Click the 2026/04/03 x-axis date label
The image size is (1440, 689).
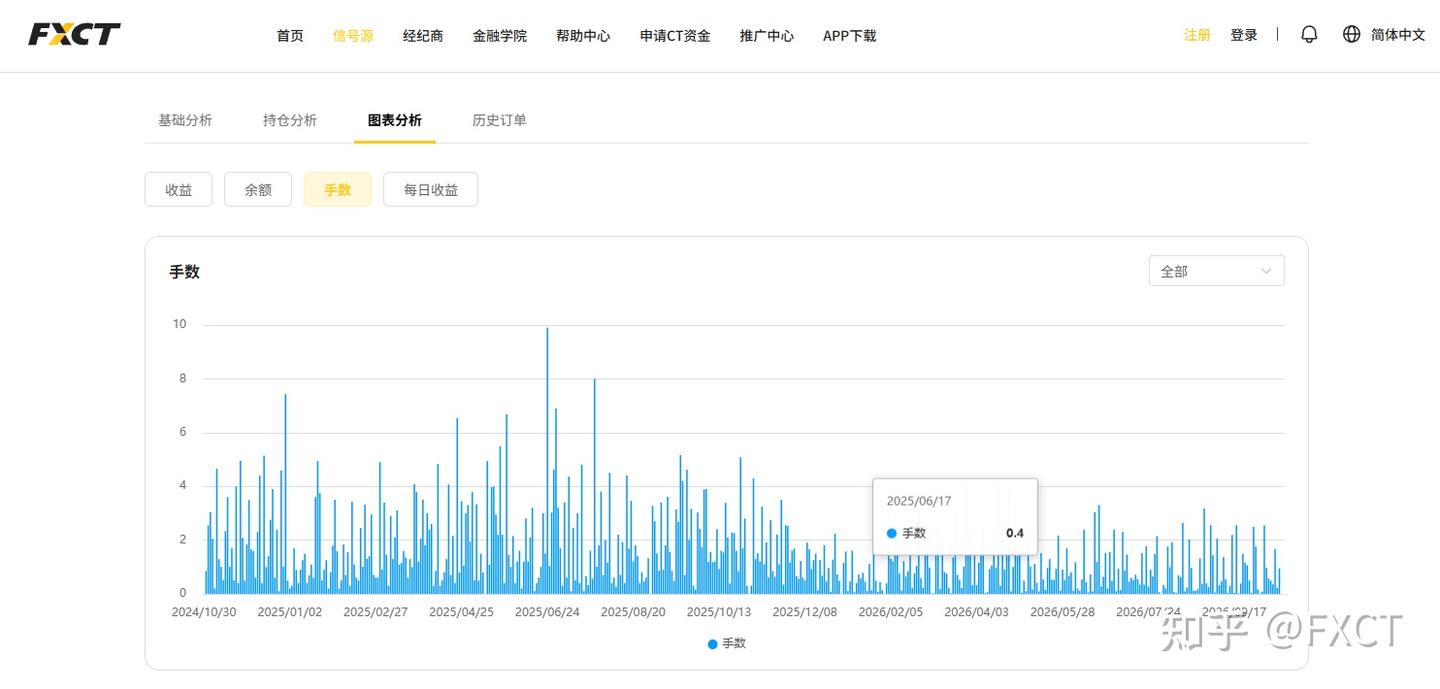[977, 612]
